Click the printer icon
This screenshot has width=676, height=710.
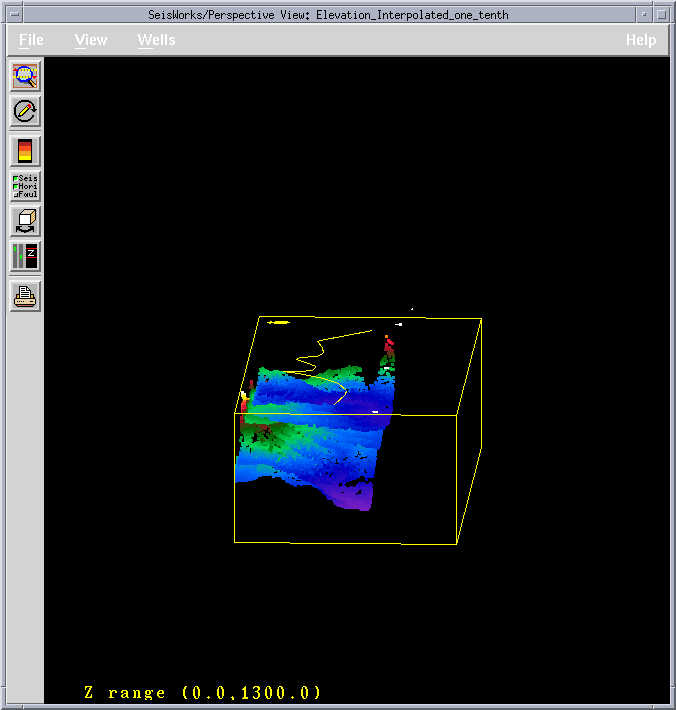tap(25, 296)
